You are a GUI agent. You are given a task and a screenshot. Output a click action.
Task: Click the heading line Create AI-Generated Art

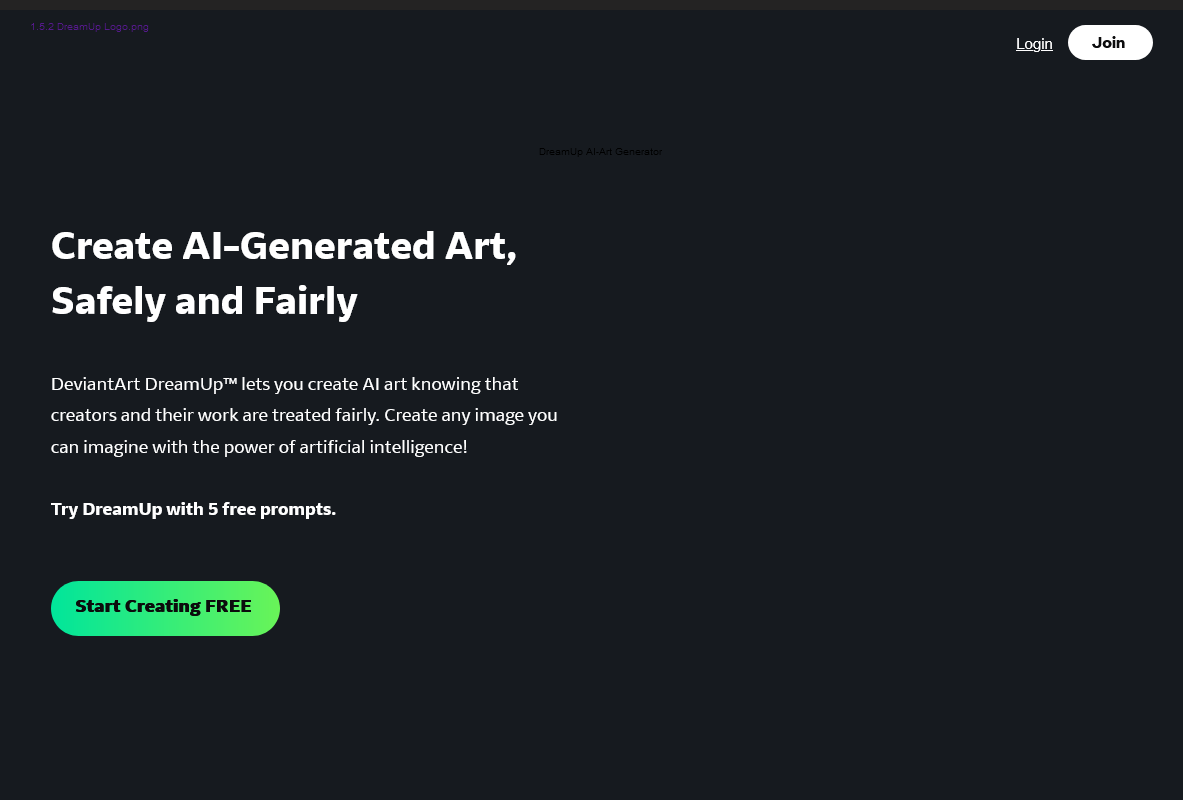tap(283, 246)
